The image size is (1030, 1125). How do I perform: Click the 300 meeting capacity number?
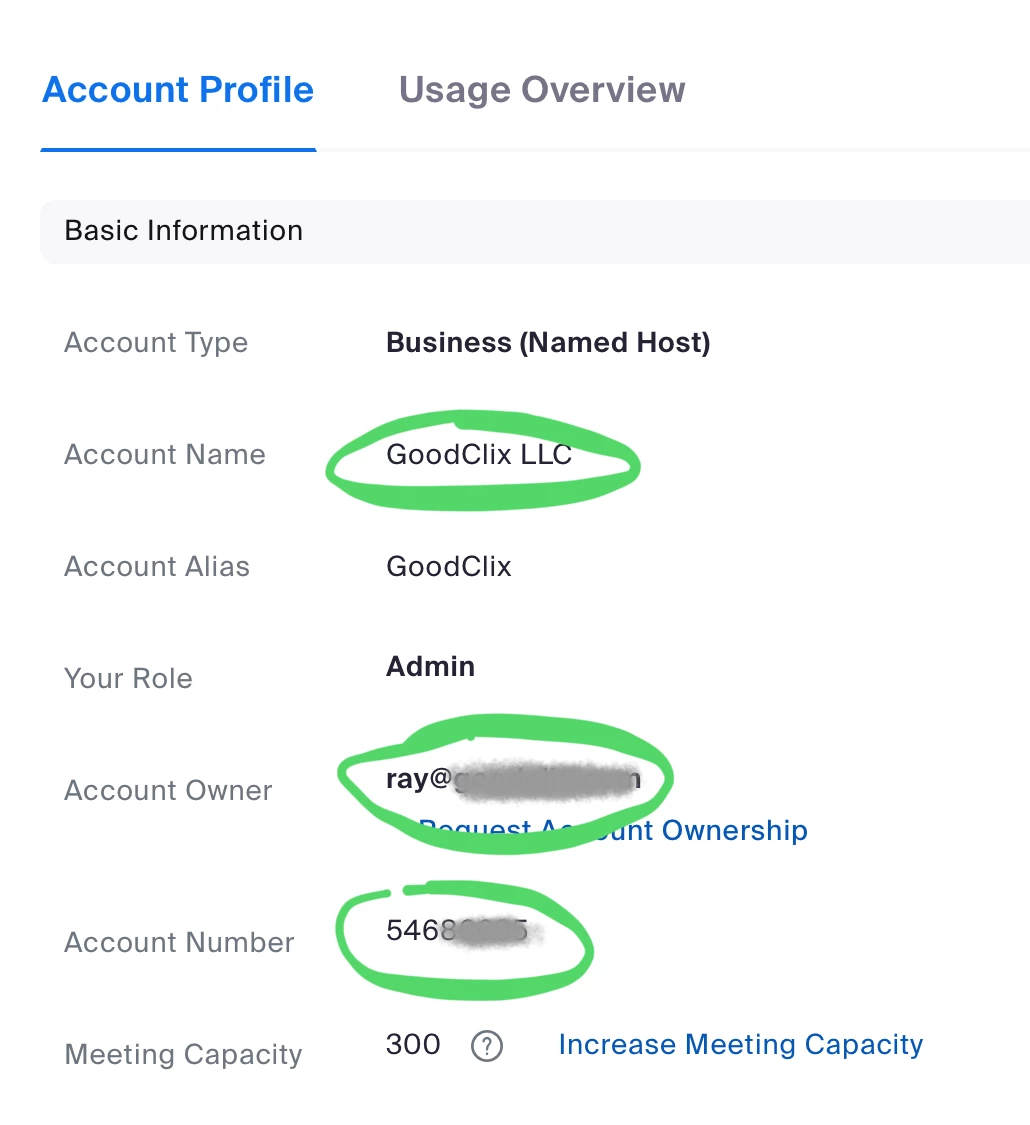click(412, 1045)
